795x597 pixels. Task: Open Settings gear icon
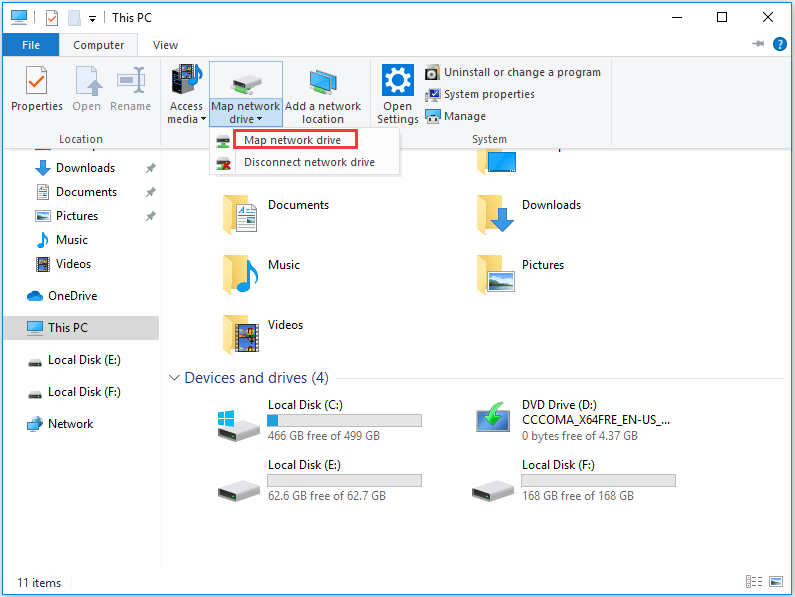[x=398, y=80]
